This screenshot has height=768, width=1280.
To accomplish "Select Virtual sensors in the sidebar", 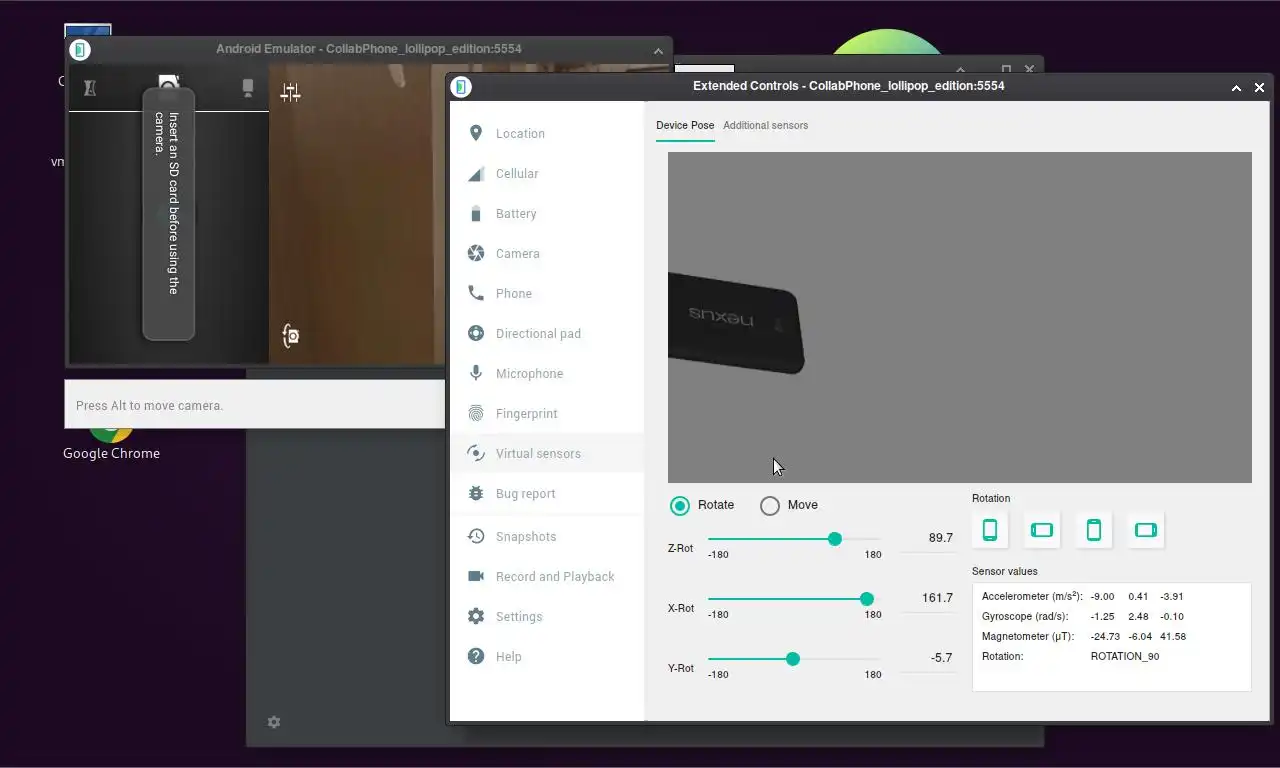I will 546,453.
